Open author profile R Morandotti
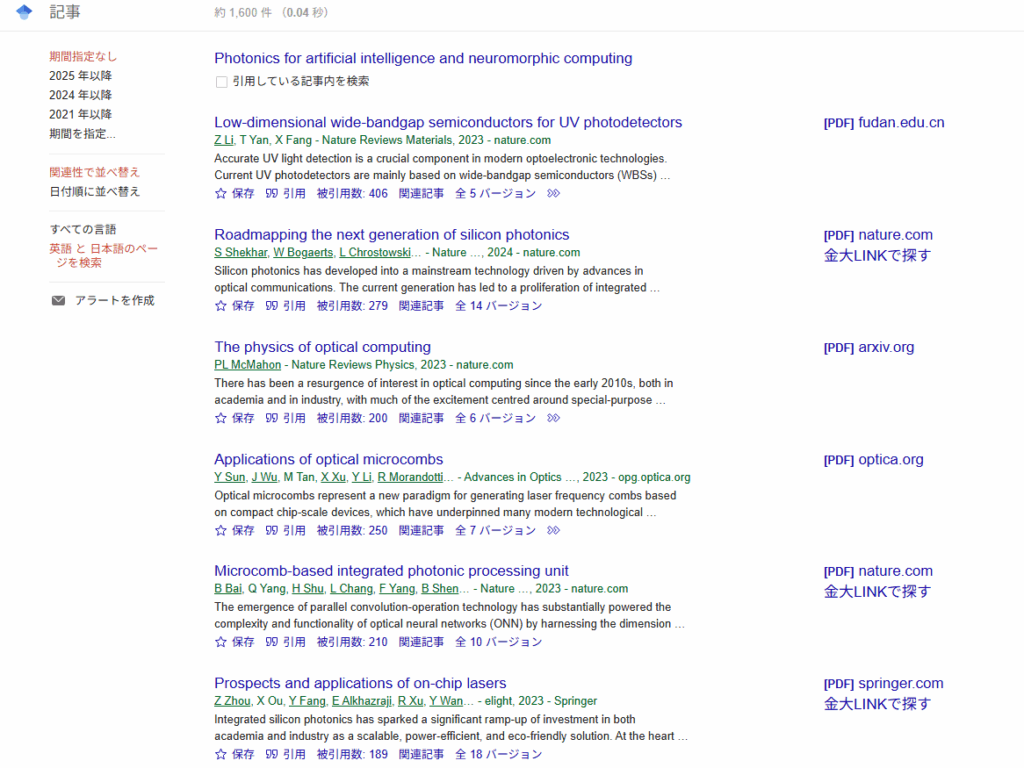The image size is (1024, 768). tap(410, 477)
